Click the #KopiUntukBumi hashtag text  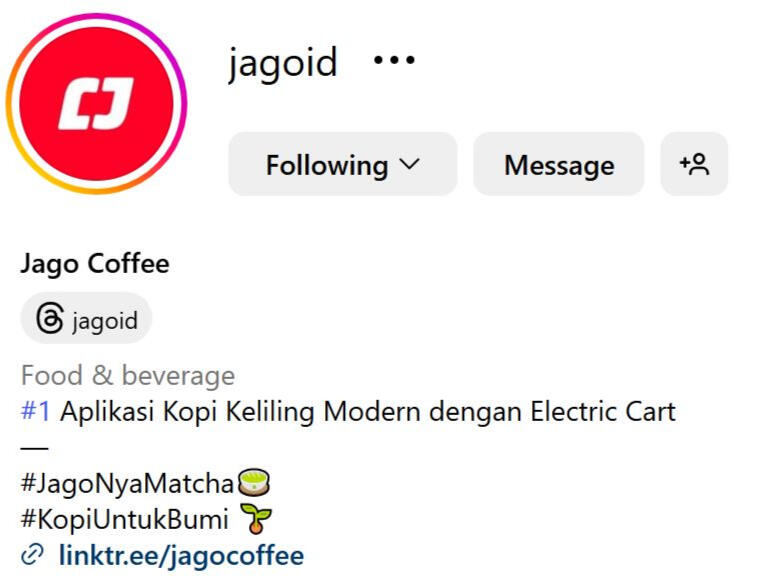[125, 519]
